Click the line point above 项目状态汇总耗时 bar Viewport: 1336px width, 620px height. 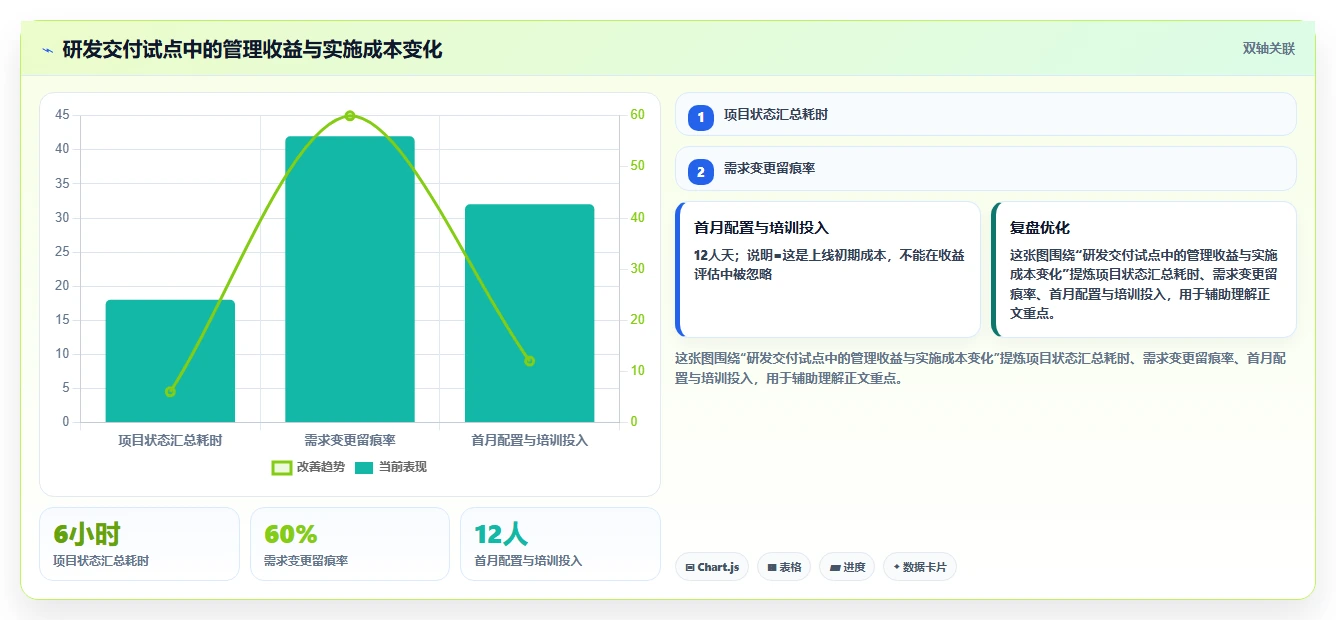[x=170, y=392]
